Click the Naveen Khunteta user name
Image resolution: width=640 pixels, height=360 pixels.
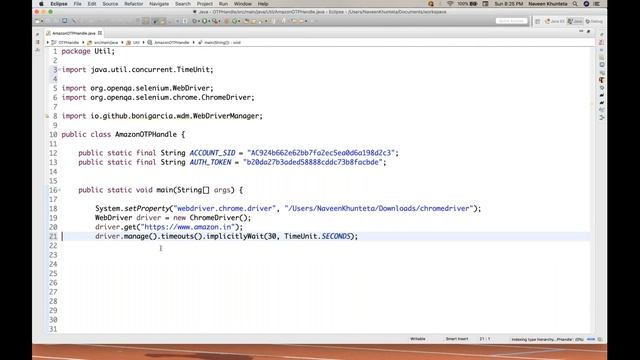click(547, 4)
